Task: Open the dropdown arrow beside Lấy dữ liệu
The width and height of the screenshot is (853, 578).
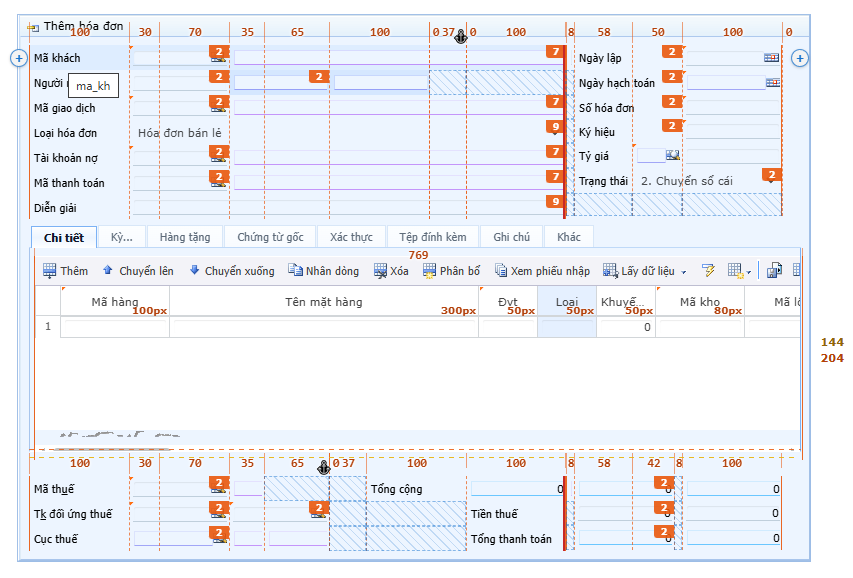Action: (684, 272)
